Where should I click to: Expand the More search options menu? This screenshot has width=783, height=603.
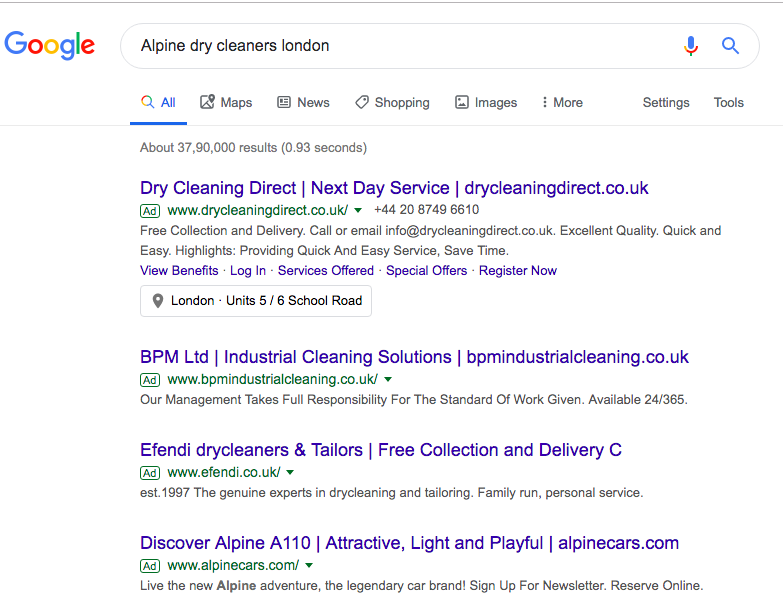(x=561, y=102)
